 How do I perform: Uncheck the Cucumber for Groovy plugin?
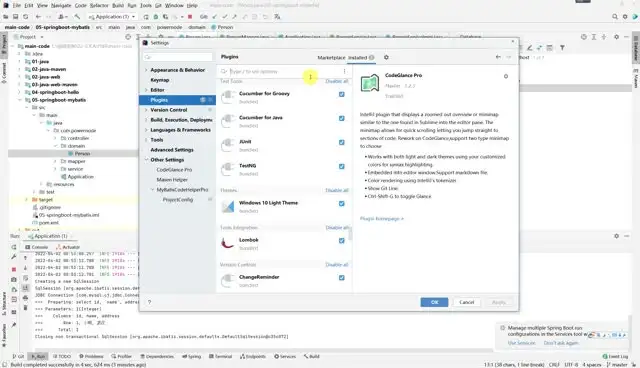[x=342, y=94]
